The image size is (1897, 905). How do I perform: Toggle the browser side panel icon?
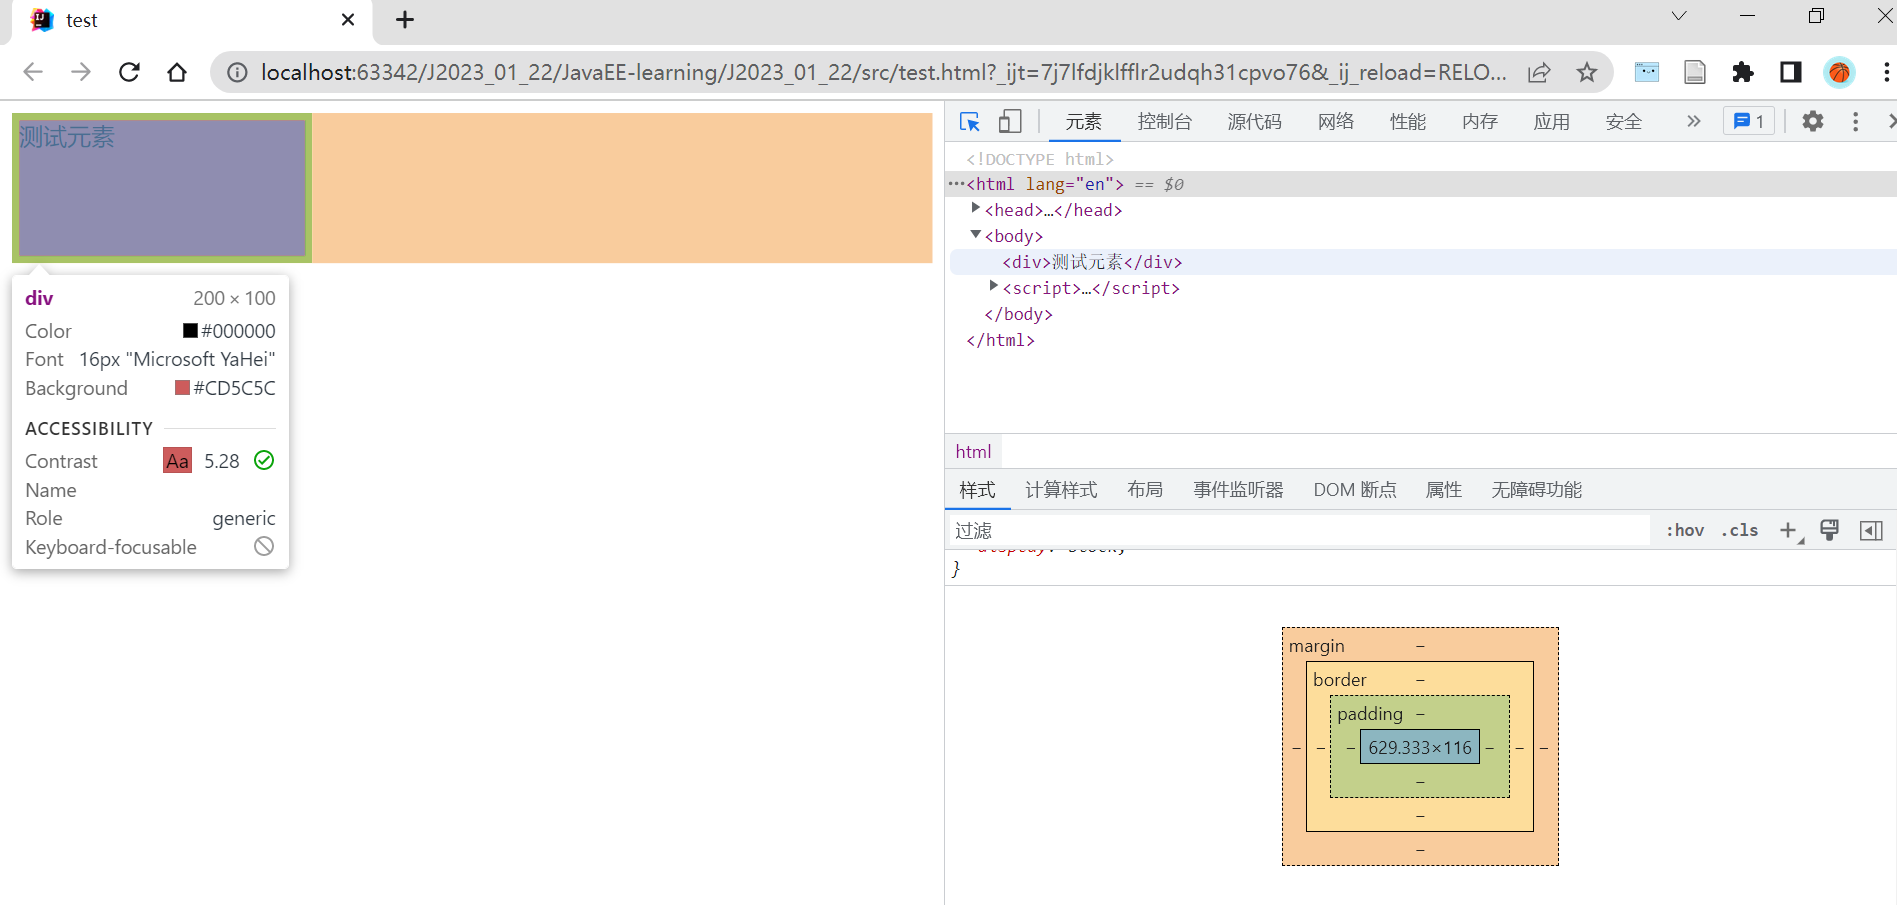point(1791,72)
